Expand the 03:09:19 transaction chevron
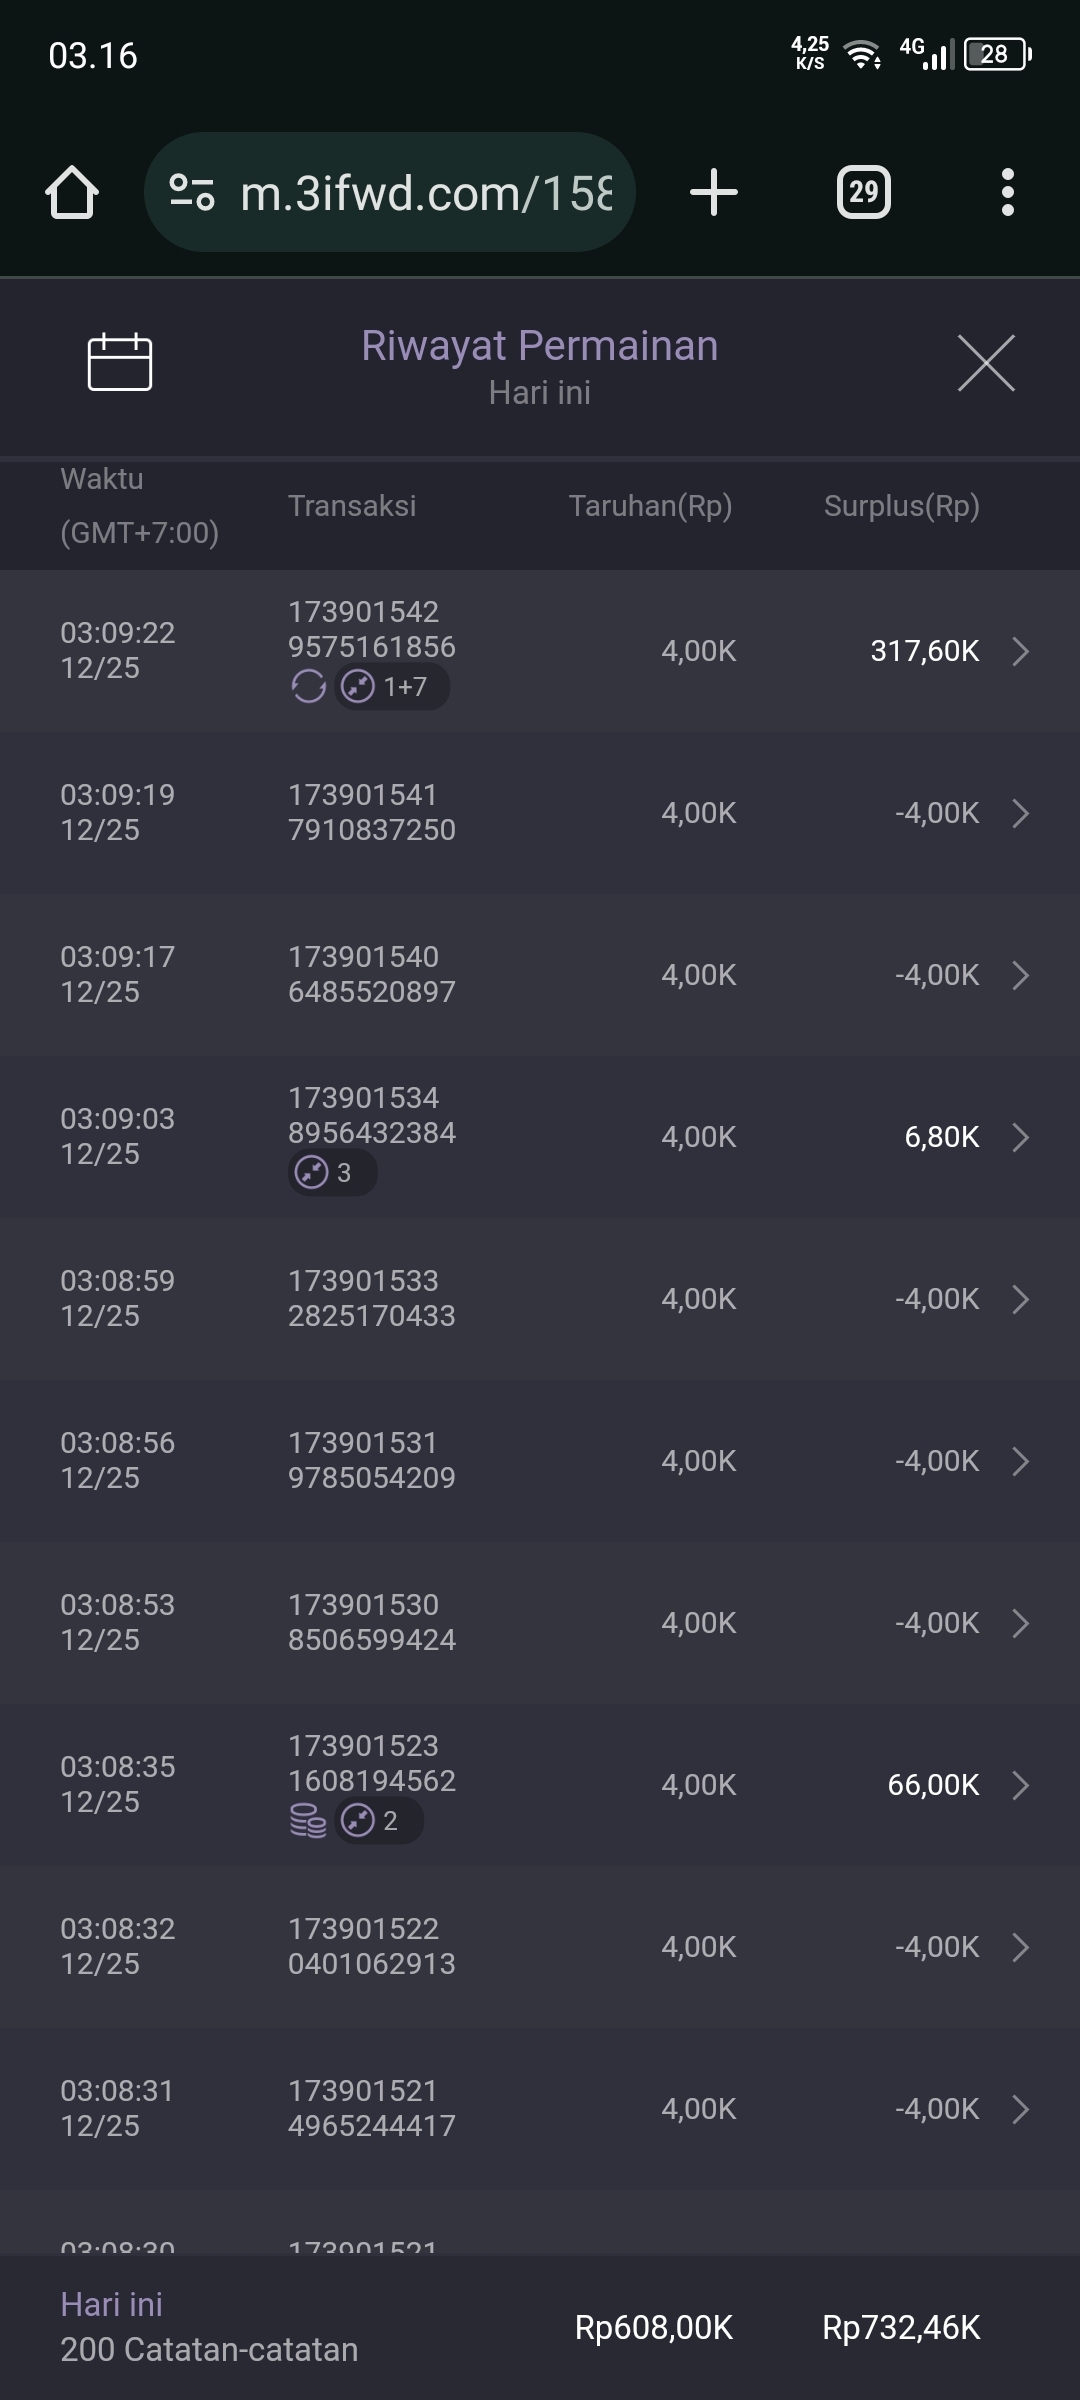Image resolution: width=1080 pixels, height=2400 pixels. [1020, 813]
